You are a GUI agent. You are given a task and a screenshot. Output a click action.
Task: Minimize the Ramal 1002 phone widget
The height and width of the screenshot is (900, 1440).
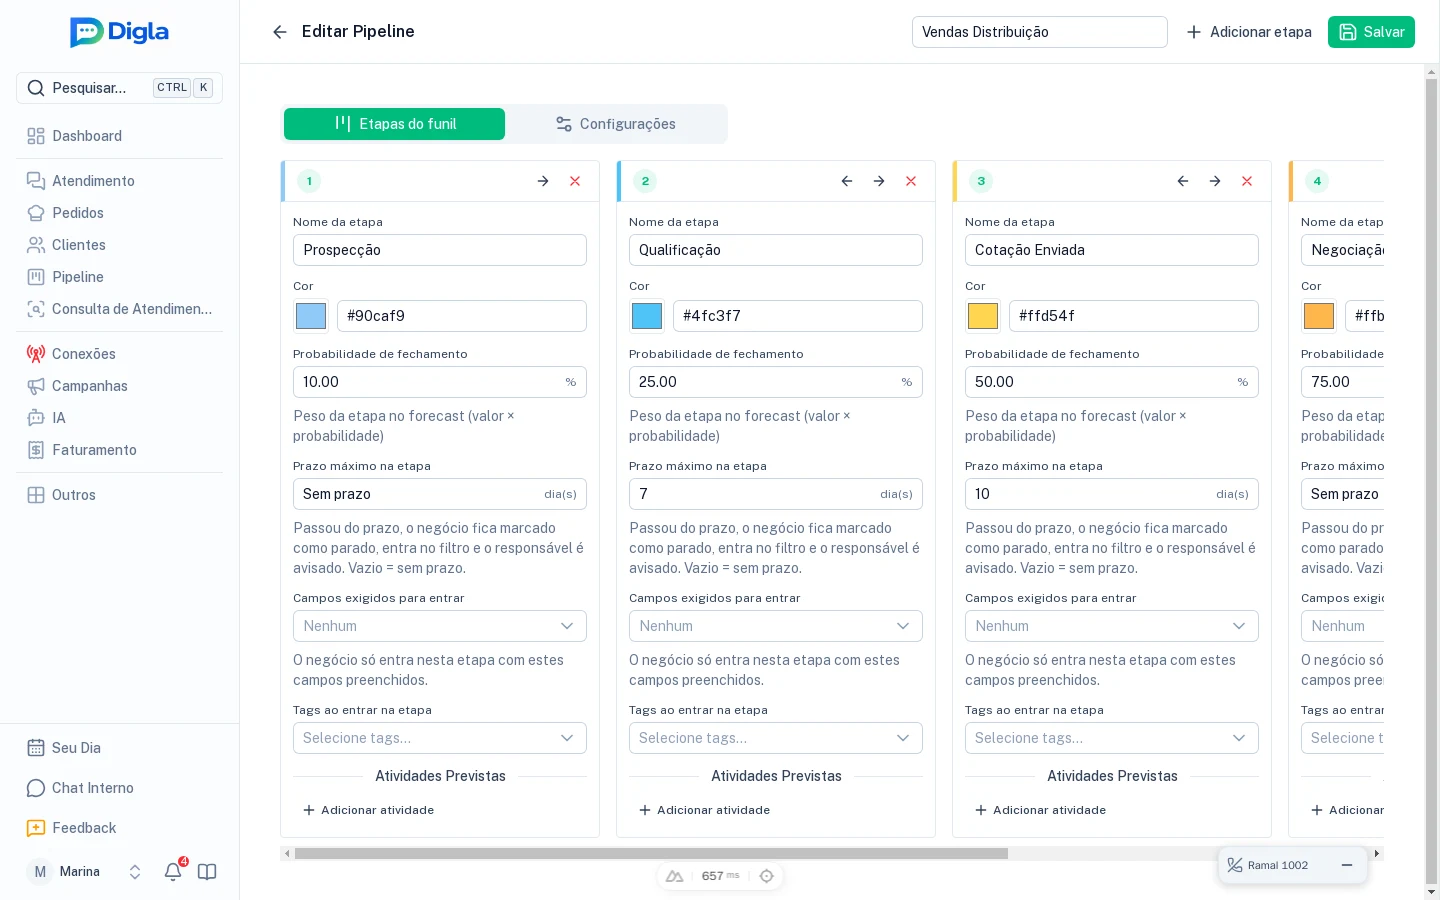tap(1347, 865)
